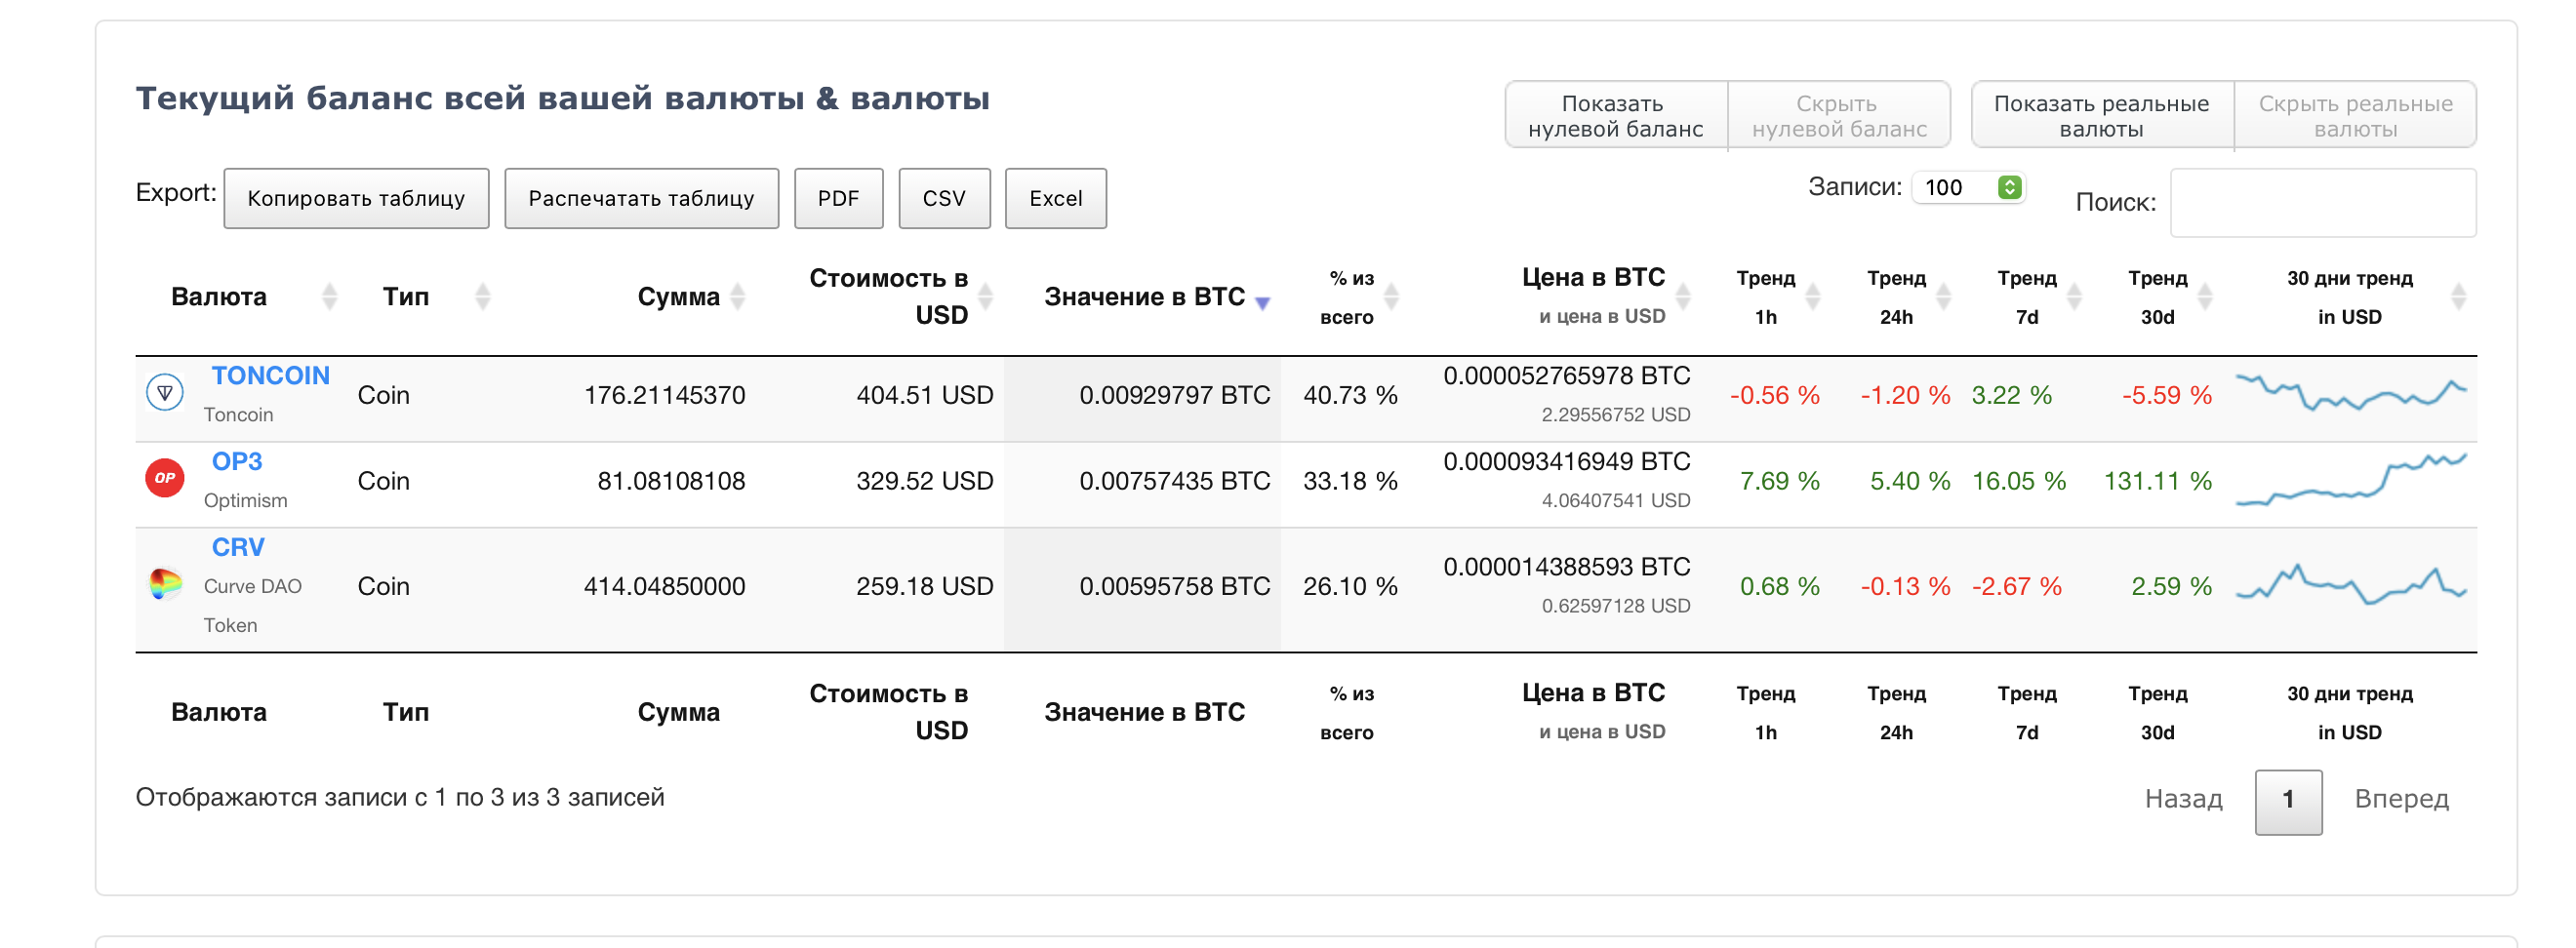Sort by Тренд 24h arrows

[x=1944, y=296]
